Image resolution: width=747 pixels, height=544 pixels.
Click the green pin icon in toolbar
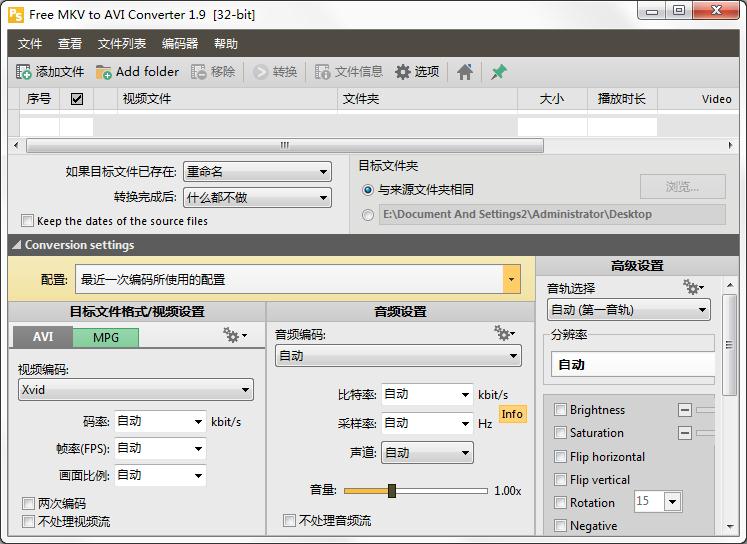click(499, 72)
